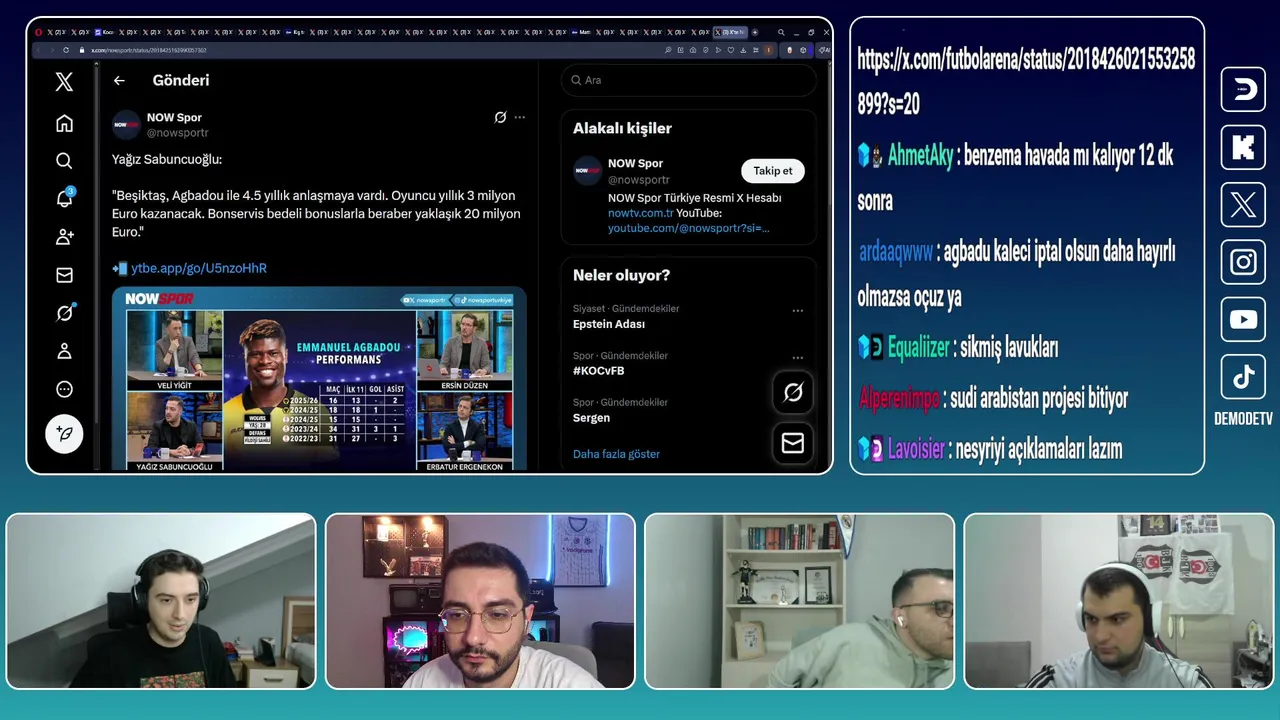Viewport: 1280px width, 720px height.
Task: Open a new browser tab with plus
Action: (755, 32)
